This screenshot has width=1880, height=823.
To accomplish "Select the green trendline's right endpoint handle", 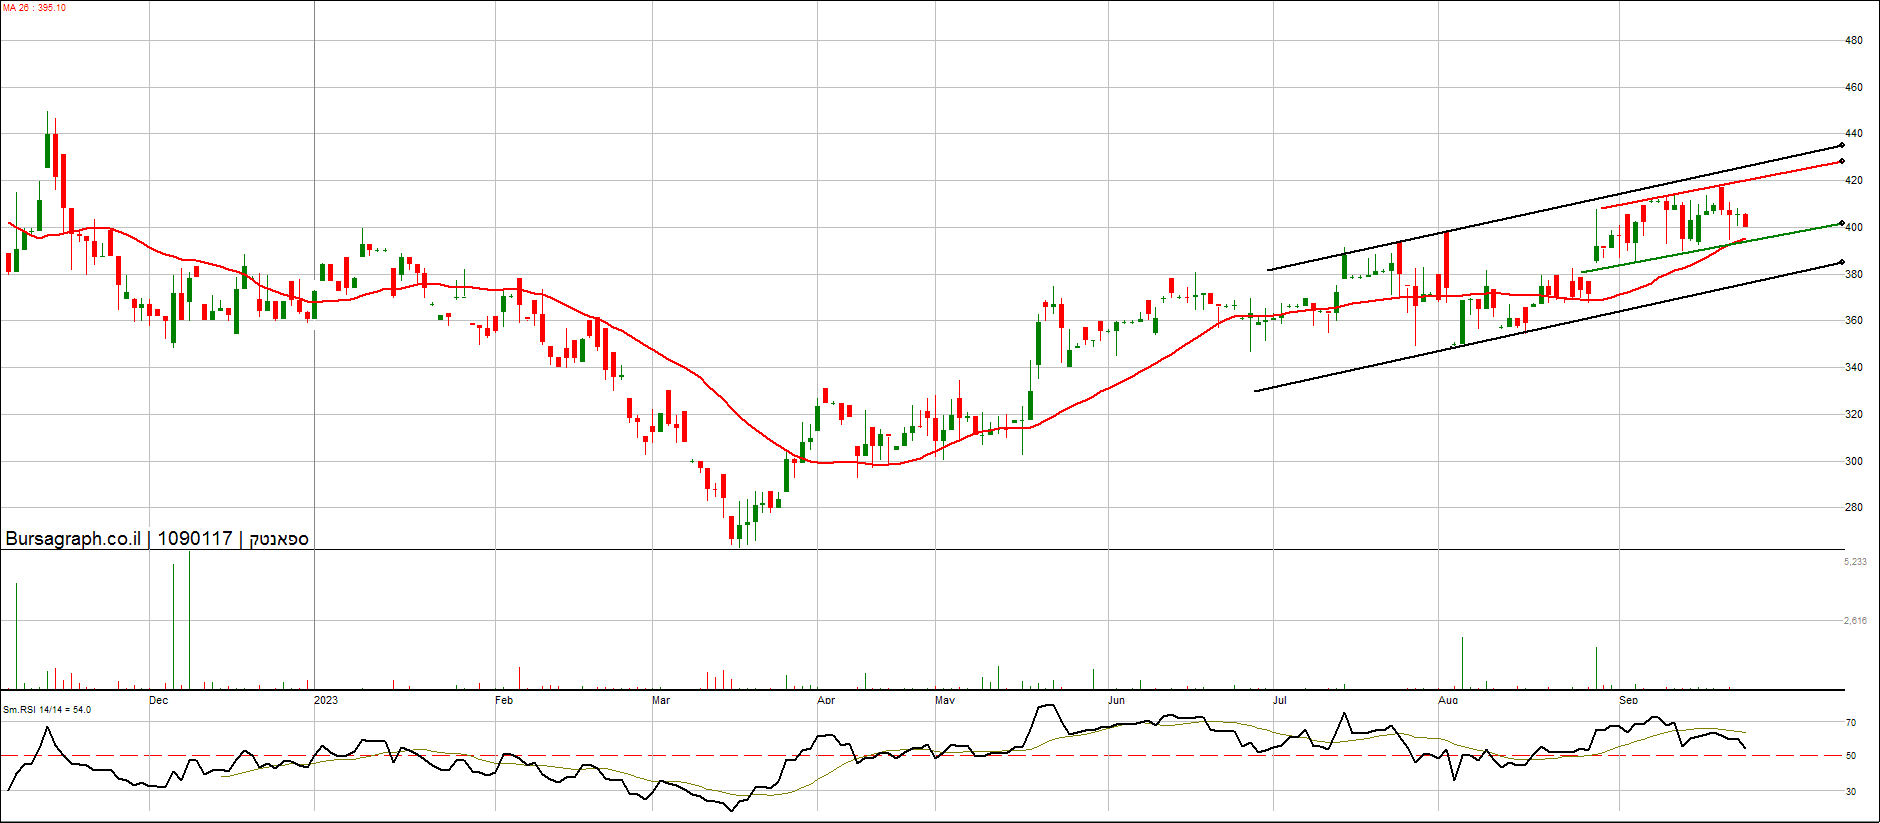I will click(x=1841, y=223).
